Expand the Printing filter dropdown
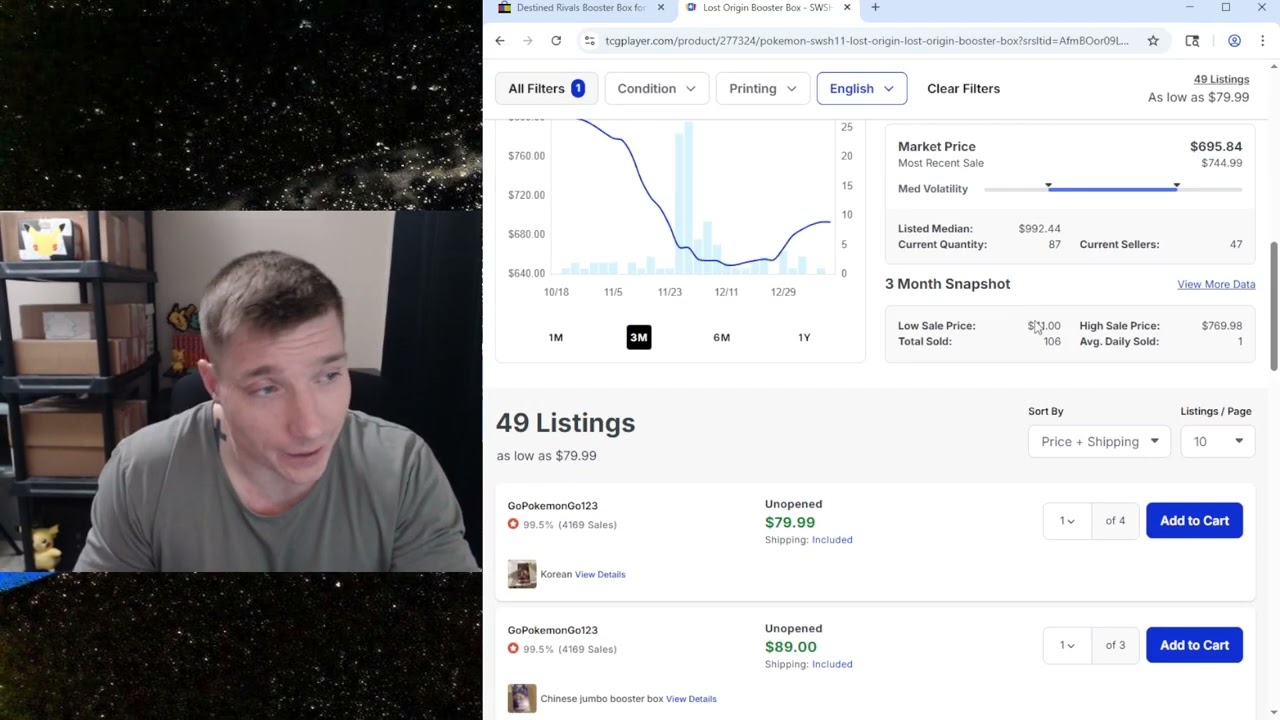The width and height of the screenshot is (1280, 720). click(762, 88)
